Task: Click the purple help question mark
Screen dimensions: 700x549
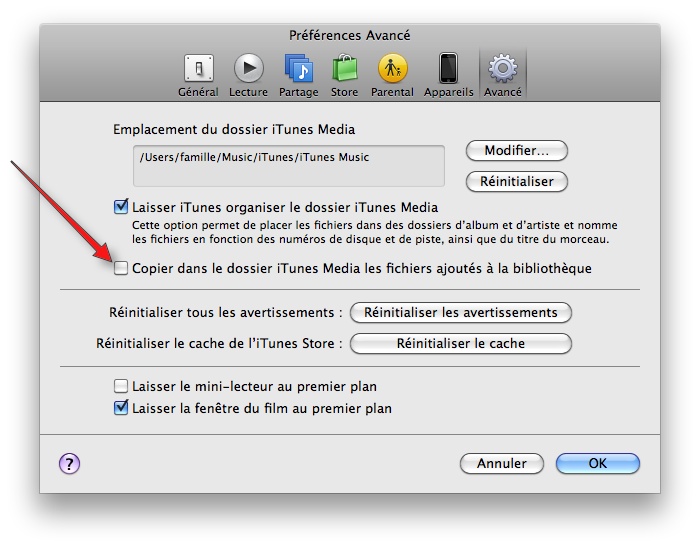Action: (x=69, y=463)
